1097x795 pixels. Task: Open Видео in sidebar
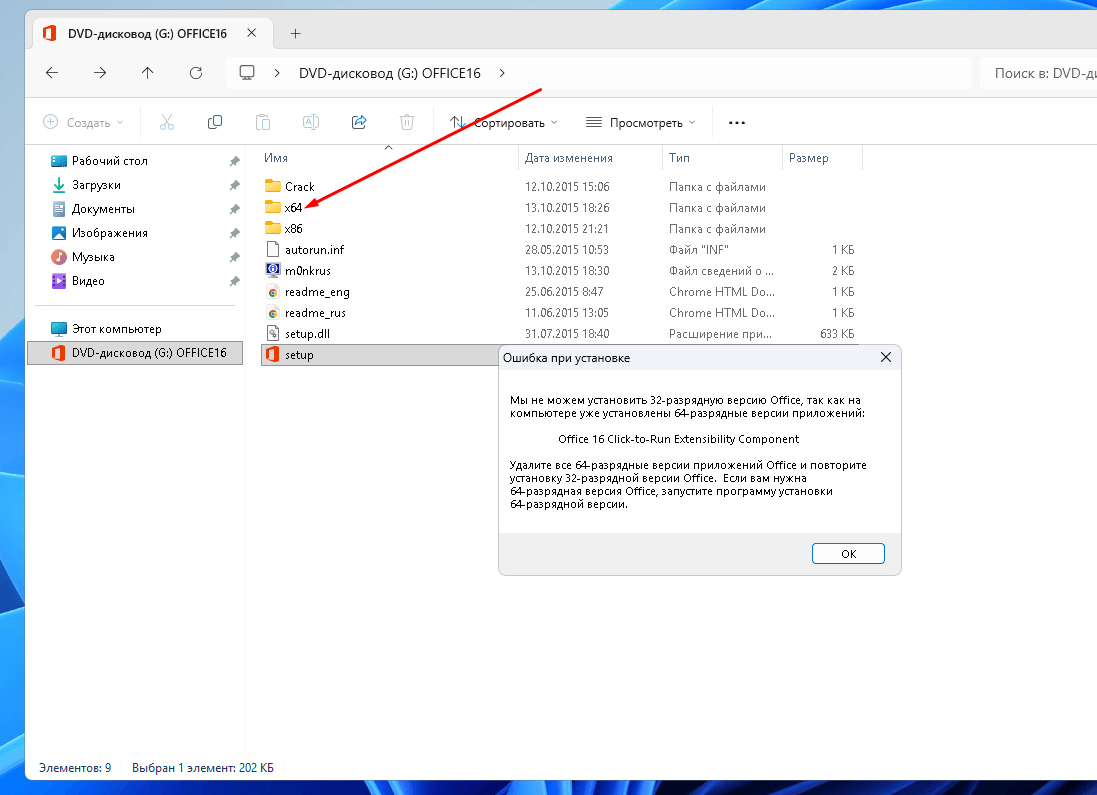click(x=87, y=281)
